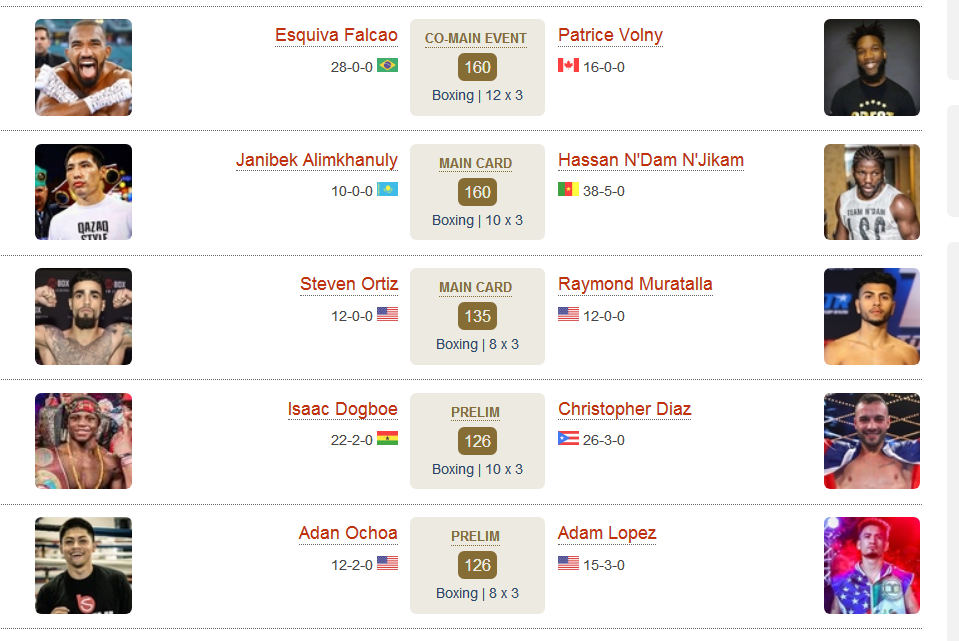
Task: Click the 135 weight badge for Ortiz vs Muratalla
Action: click(477, 316)
